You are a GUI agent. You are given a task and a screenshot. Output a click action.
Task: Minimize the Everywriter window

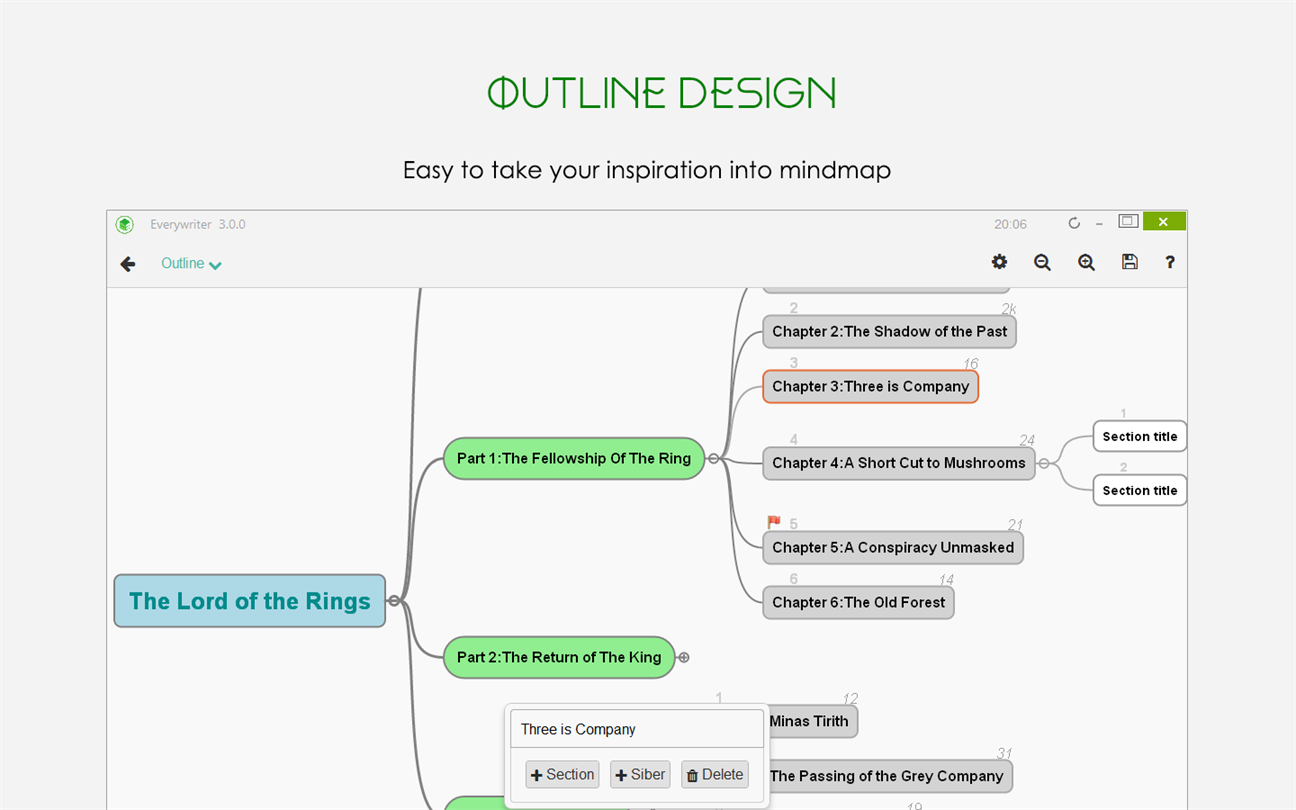click(x=1100, y=223)
